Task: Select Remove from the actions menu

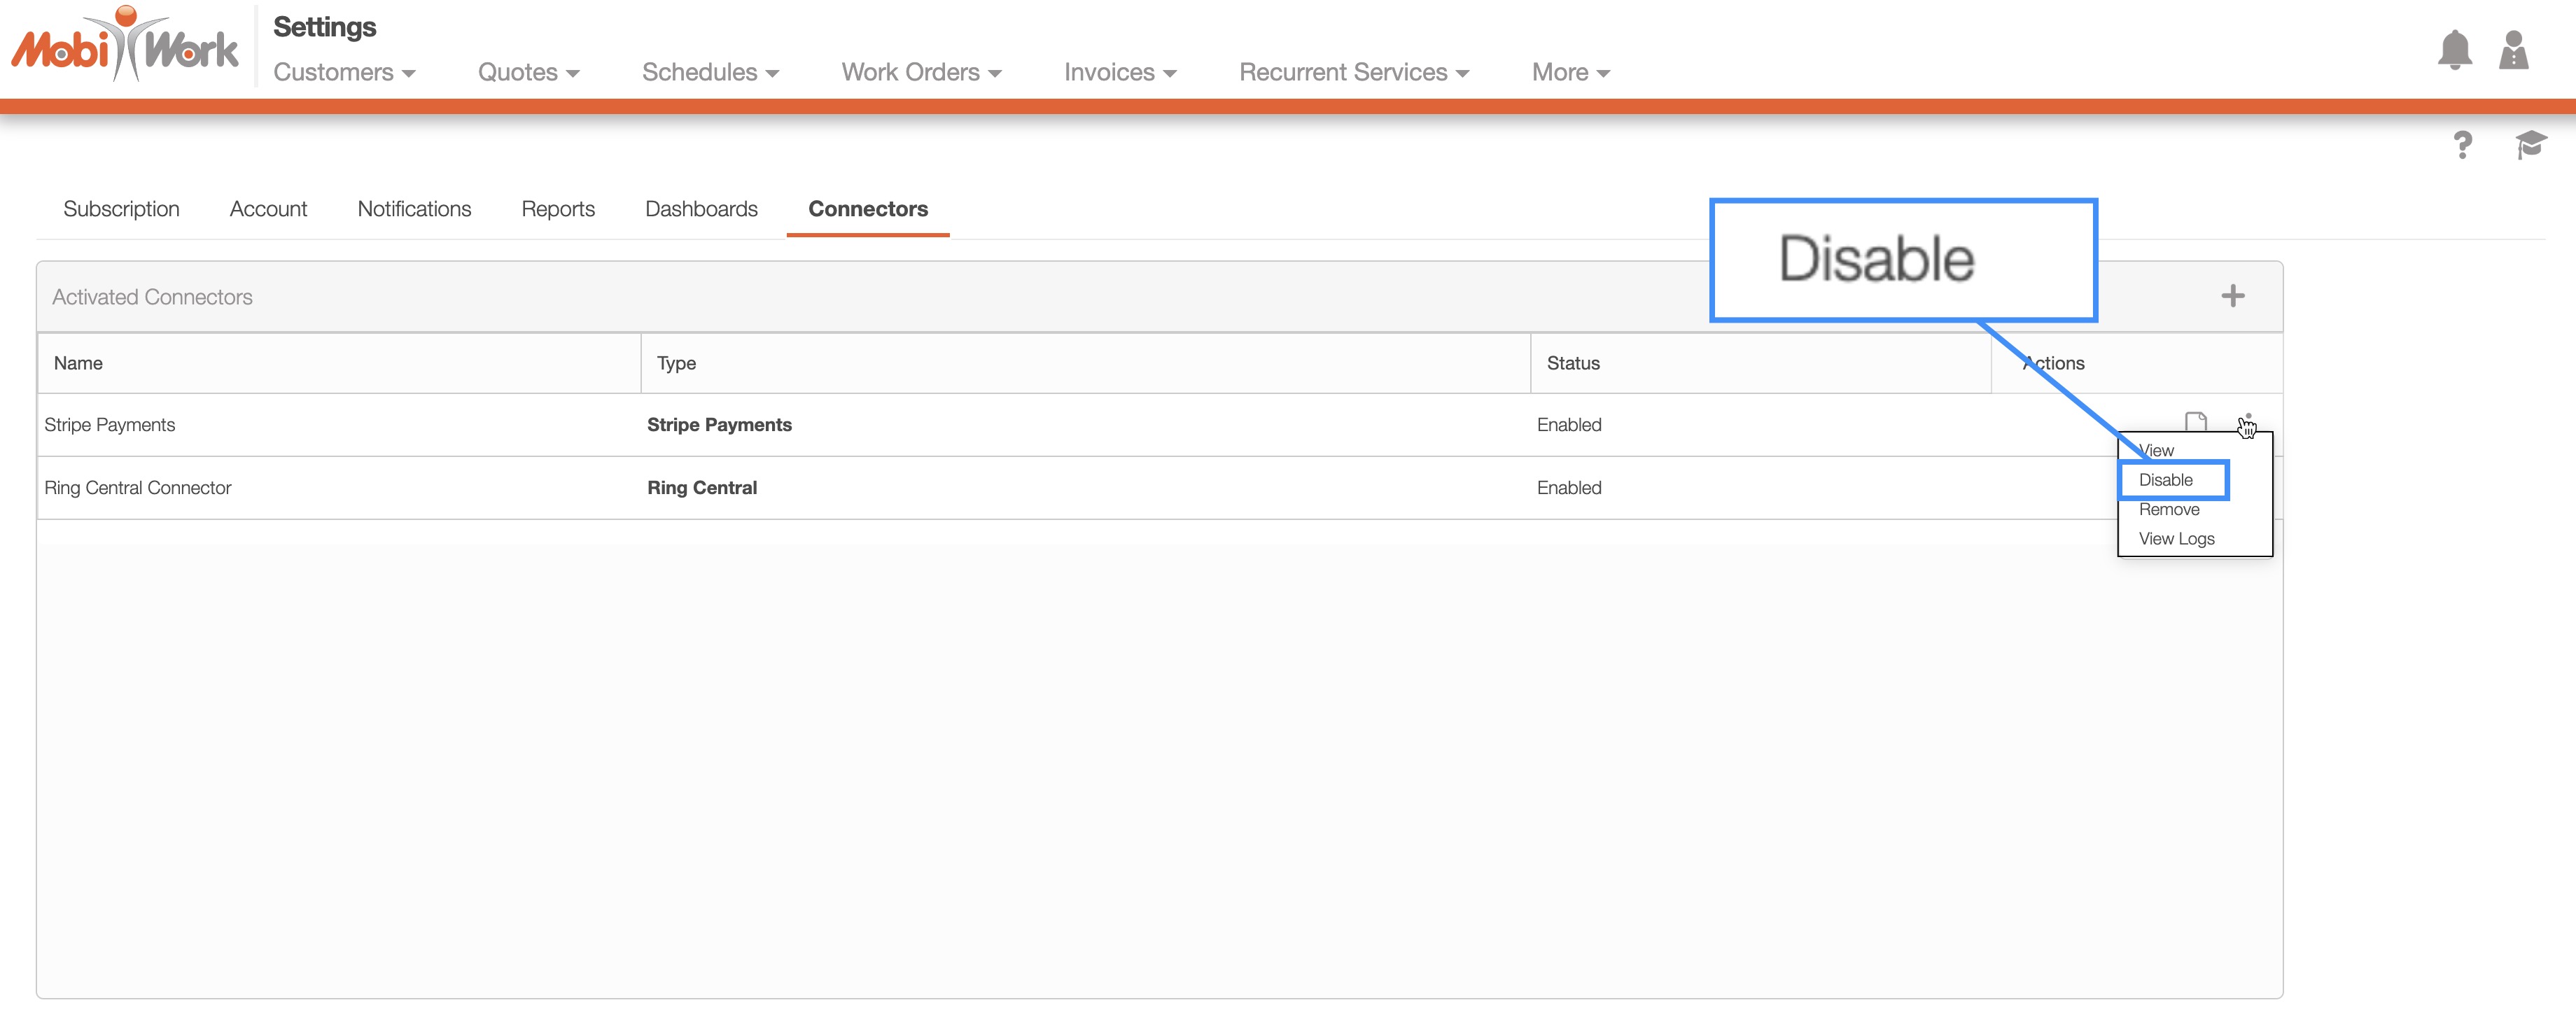Action: pos(2168,510)
